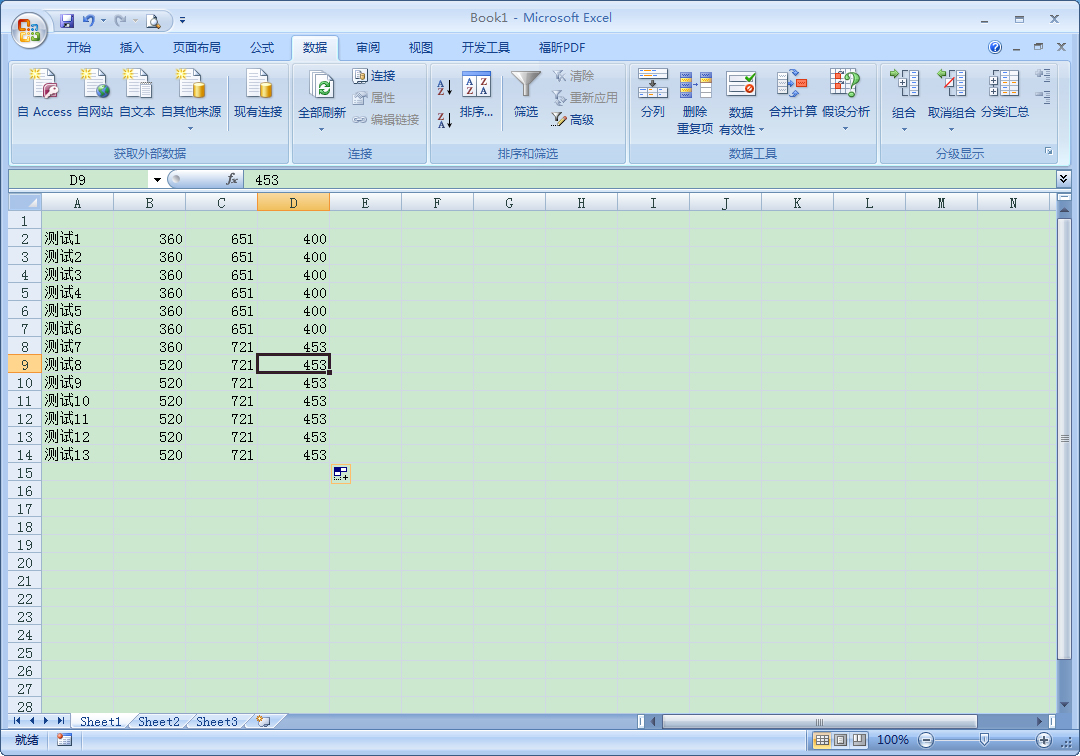Viewport: 1080px width, 756px height.
Task: Expand the formula bar
Action: 1063,179
